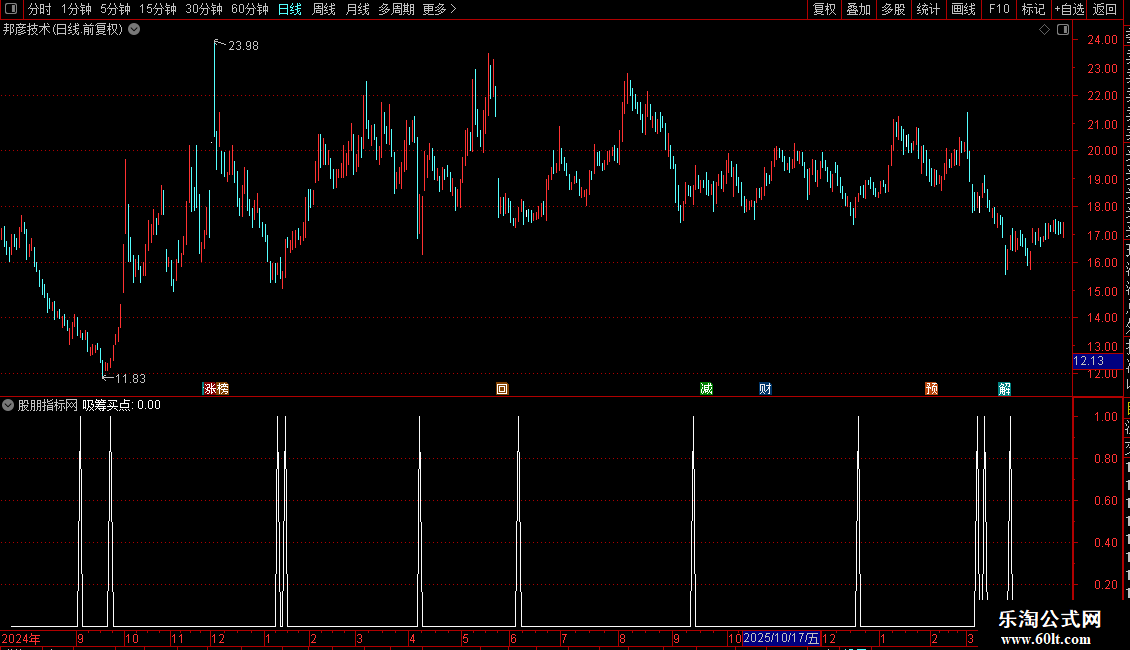Click the 吸筹买点: 0.00 indicator value

pyautogui.click(x=121, y=405)
